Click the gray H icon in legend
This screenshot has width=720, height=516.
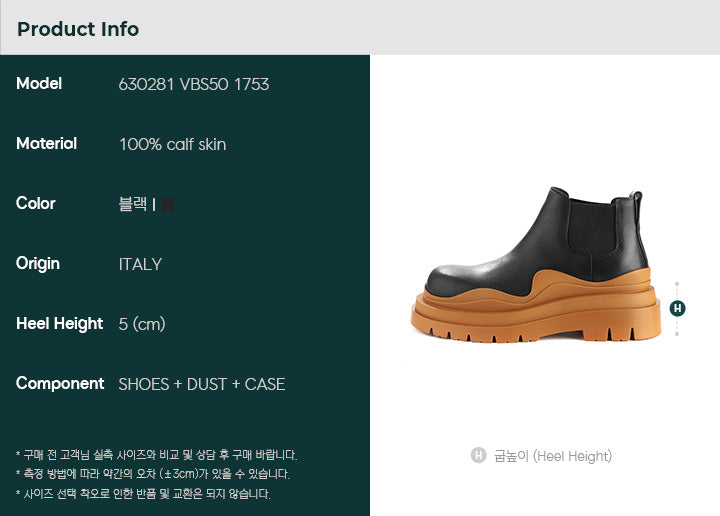tap(478, 455)
